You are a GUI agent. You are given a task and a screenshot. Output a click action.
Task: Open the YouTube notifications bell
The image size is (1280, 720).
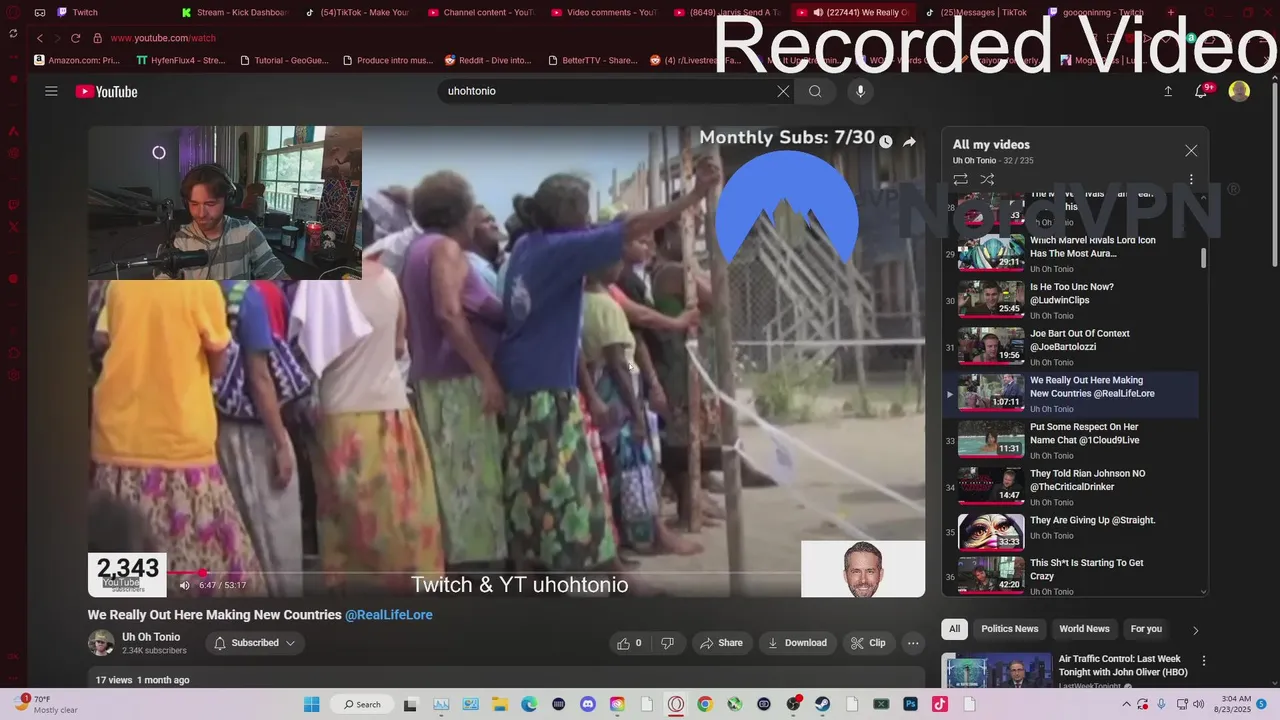tap(1201, 91)
